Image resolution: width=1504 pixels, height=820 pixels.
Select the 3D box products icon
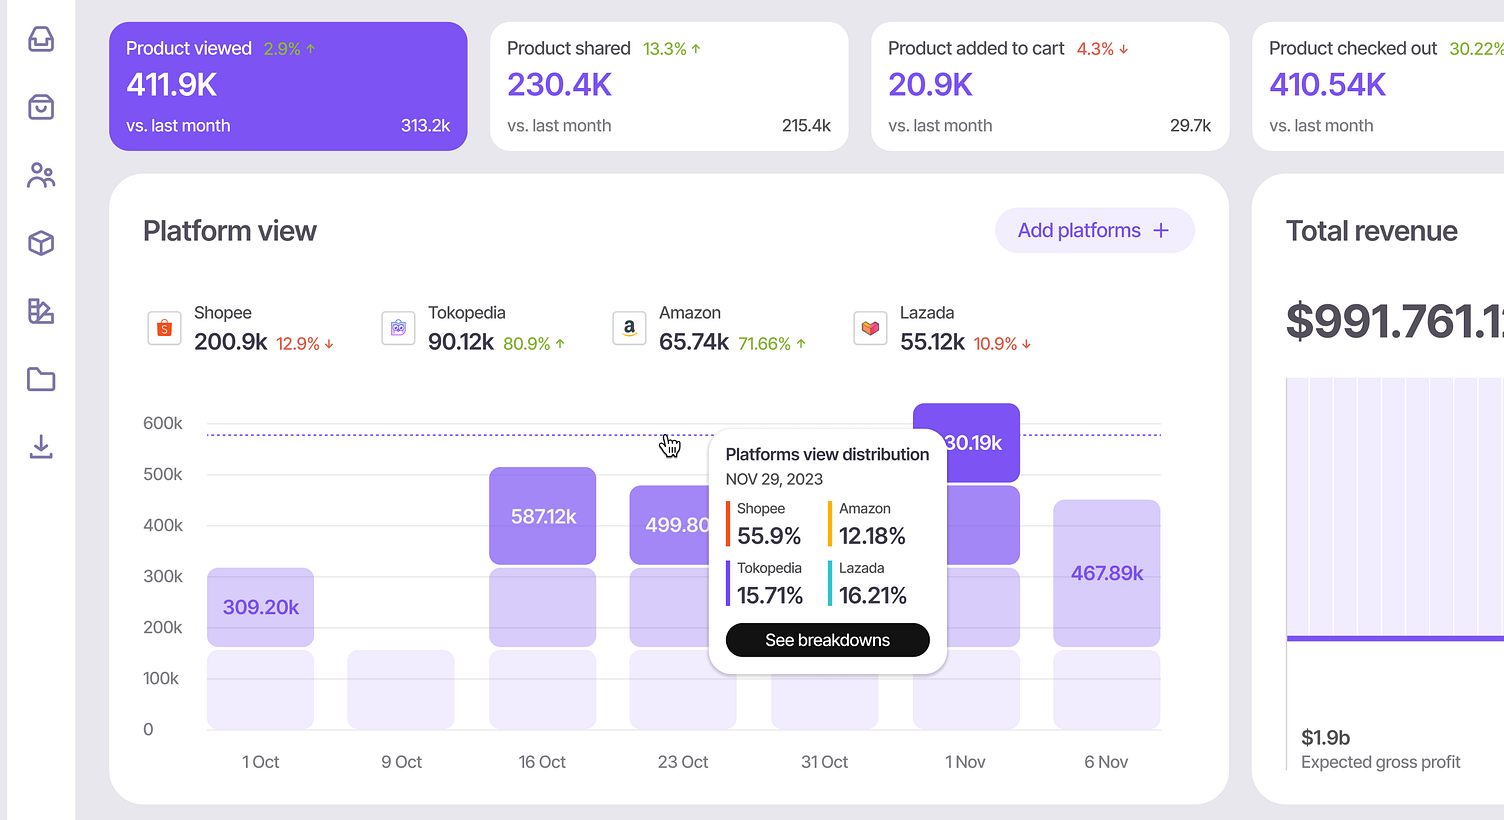41,243
